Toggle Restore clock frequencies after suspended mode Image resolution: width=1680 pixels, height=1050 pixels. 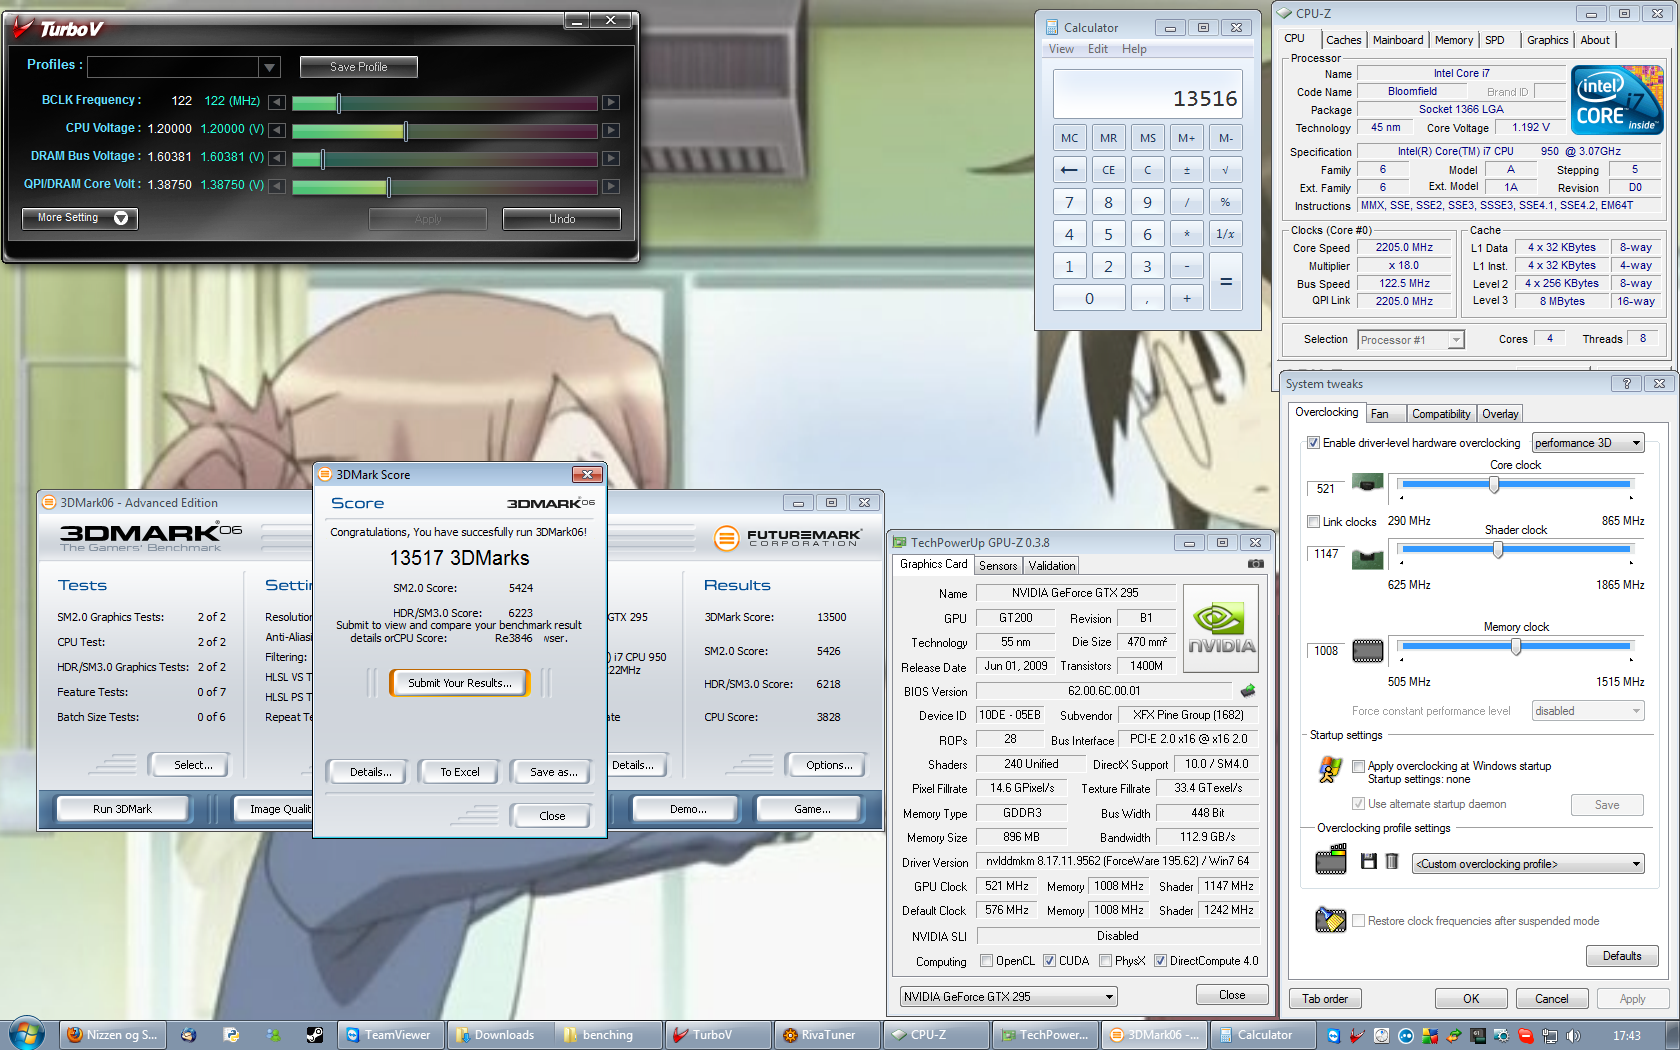(1358, 921)
